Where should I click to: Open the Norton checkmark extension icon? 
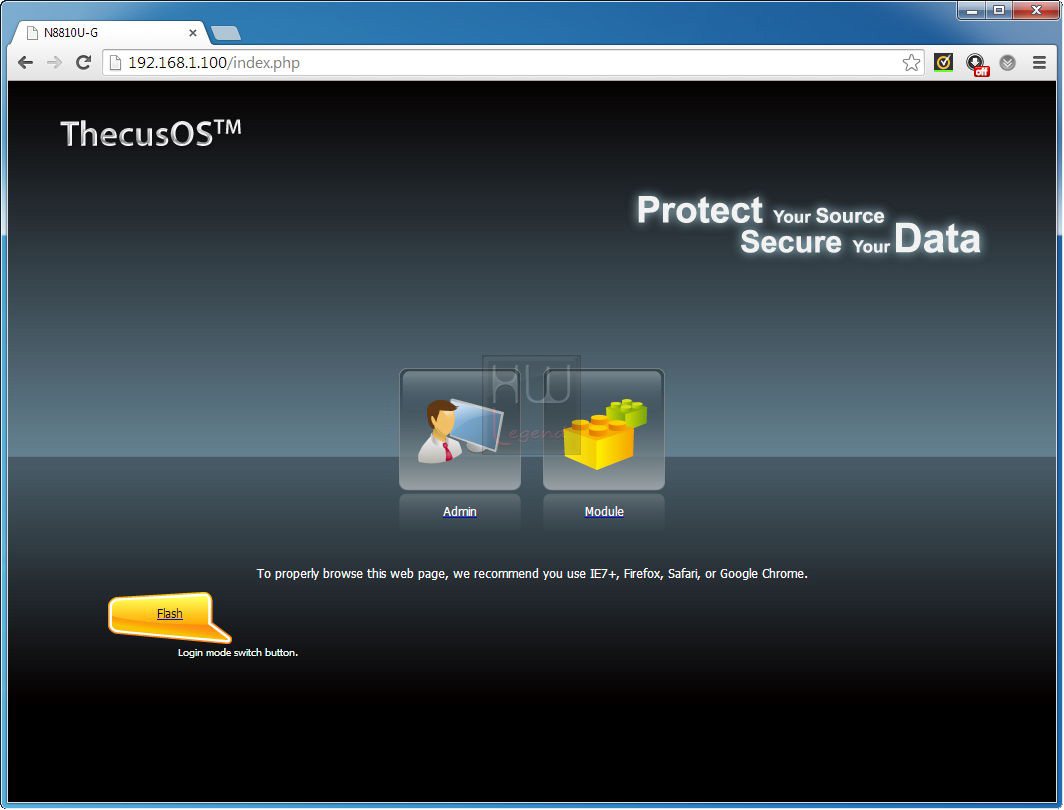click(943, 63)
